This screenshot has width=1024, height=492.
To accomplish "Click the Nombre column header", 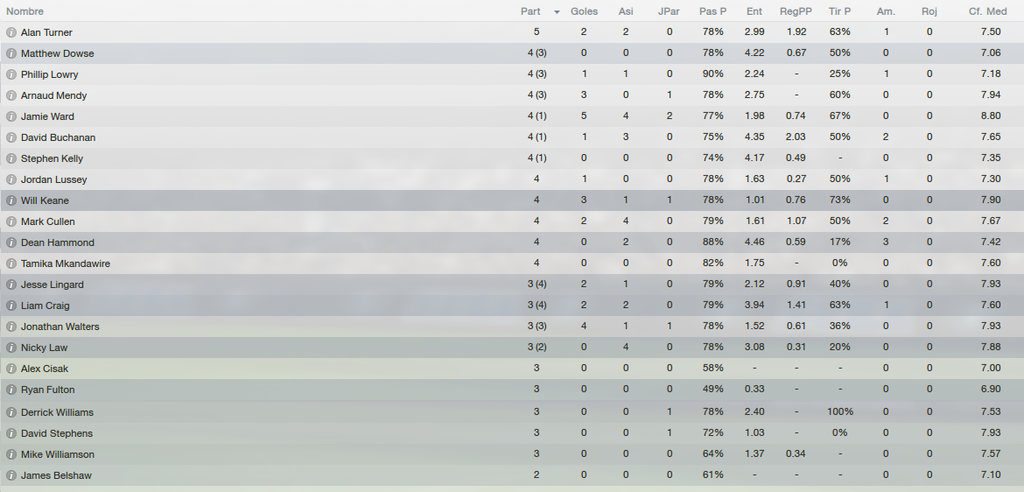I will 25,11.
